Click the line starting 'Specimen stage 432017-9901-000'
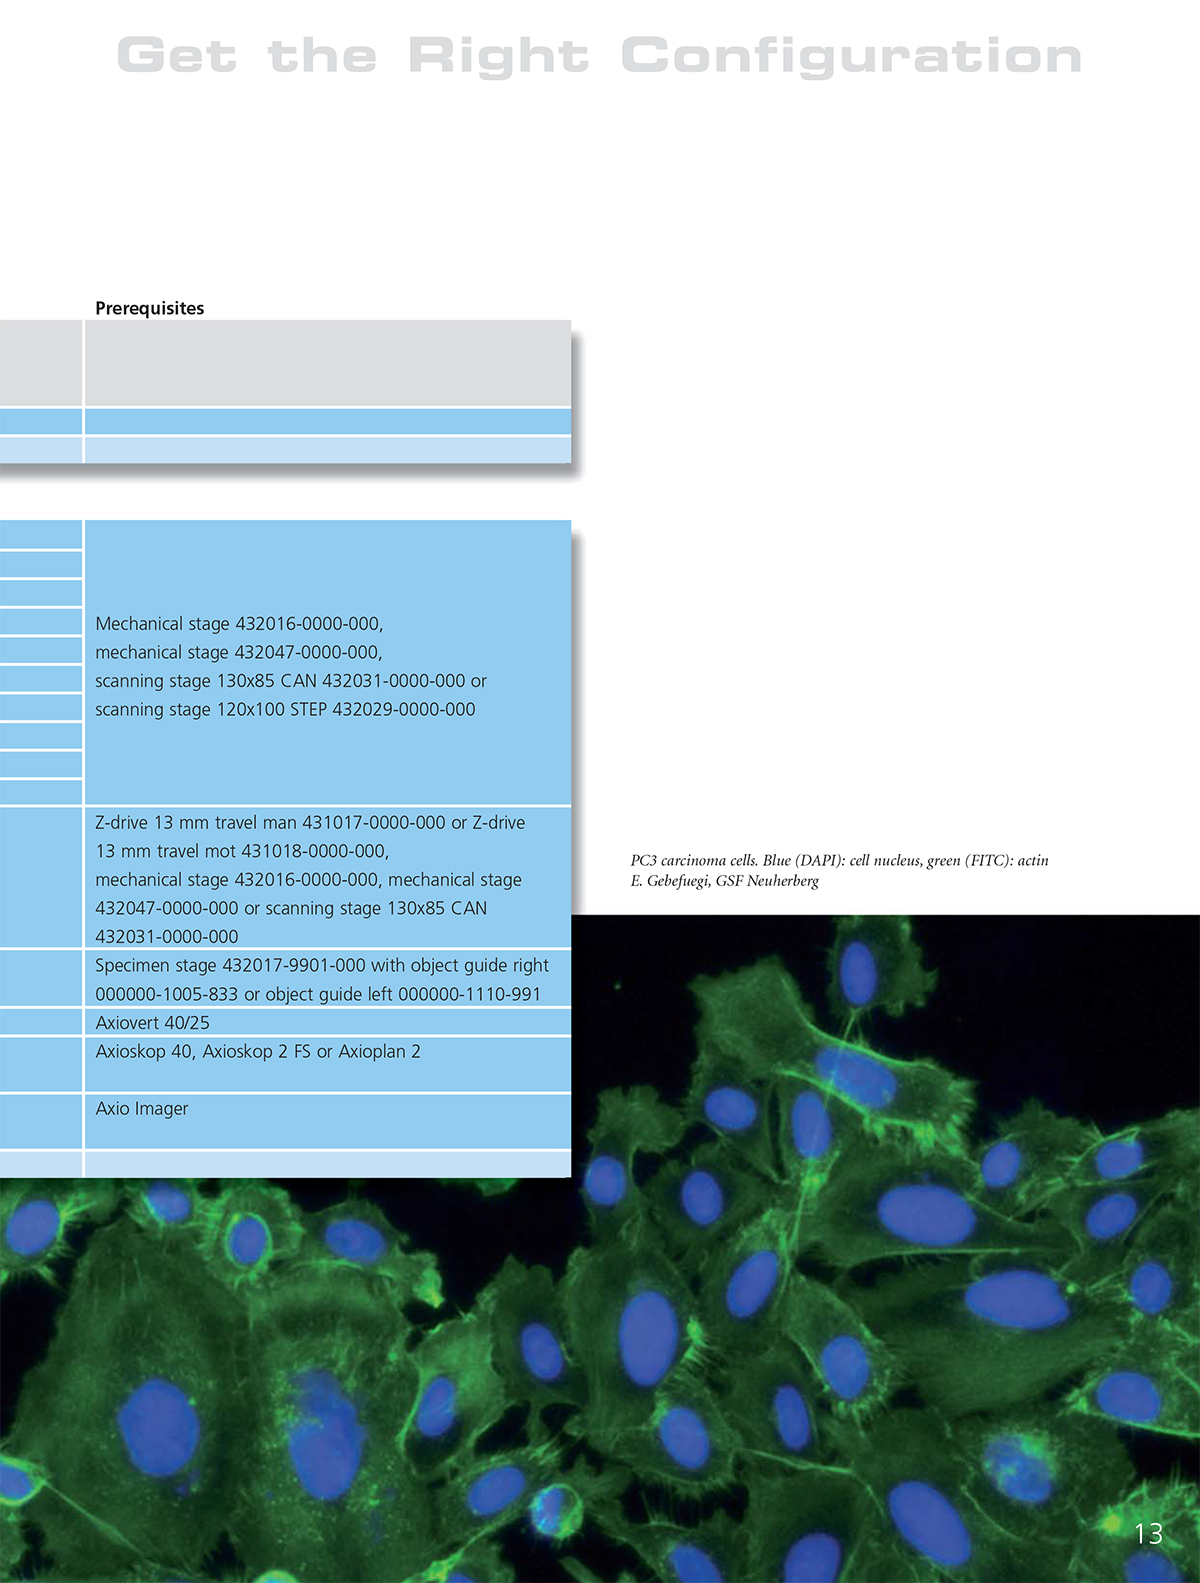The image size is (1200, 1583). [x=322, y=966]
